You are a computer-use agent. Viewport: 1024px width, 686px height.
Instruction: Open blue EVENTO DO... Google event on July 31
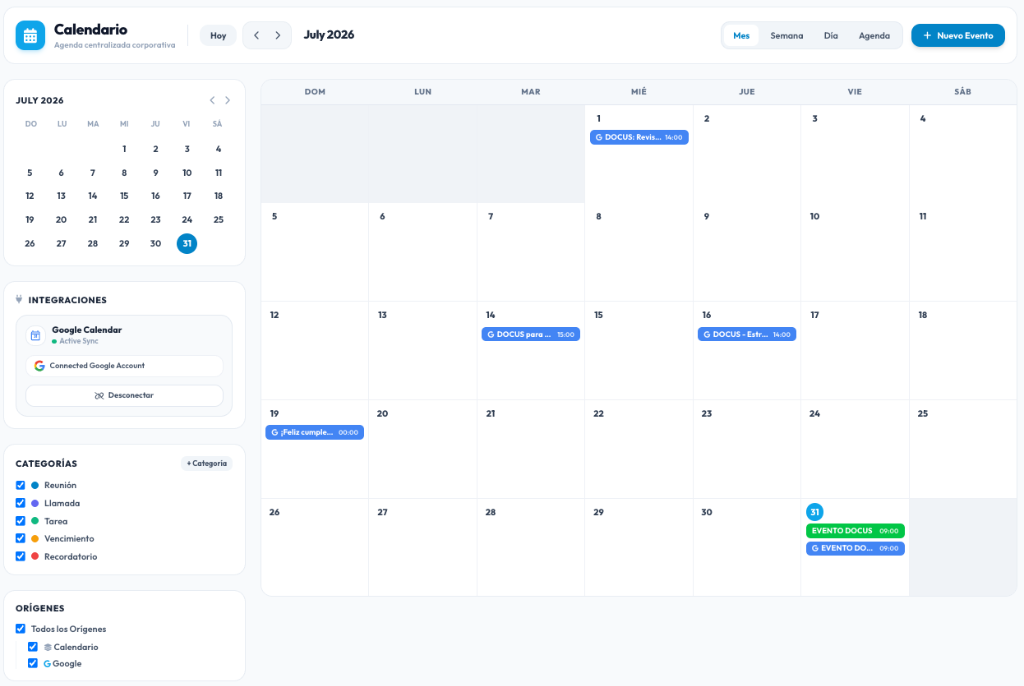[855, 548]
